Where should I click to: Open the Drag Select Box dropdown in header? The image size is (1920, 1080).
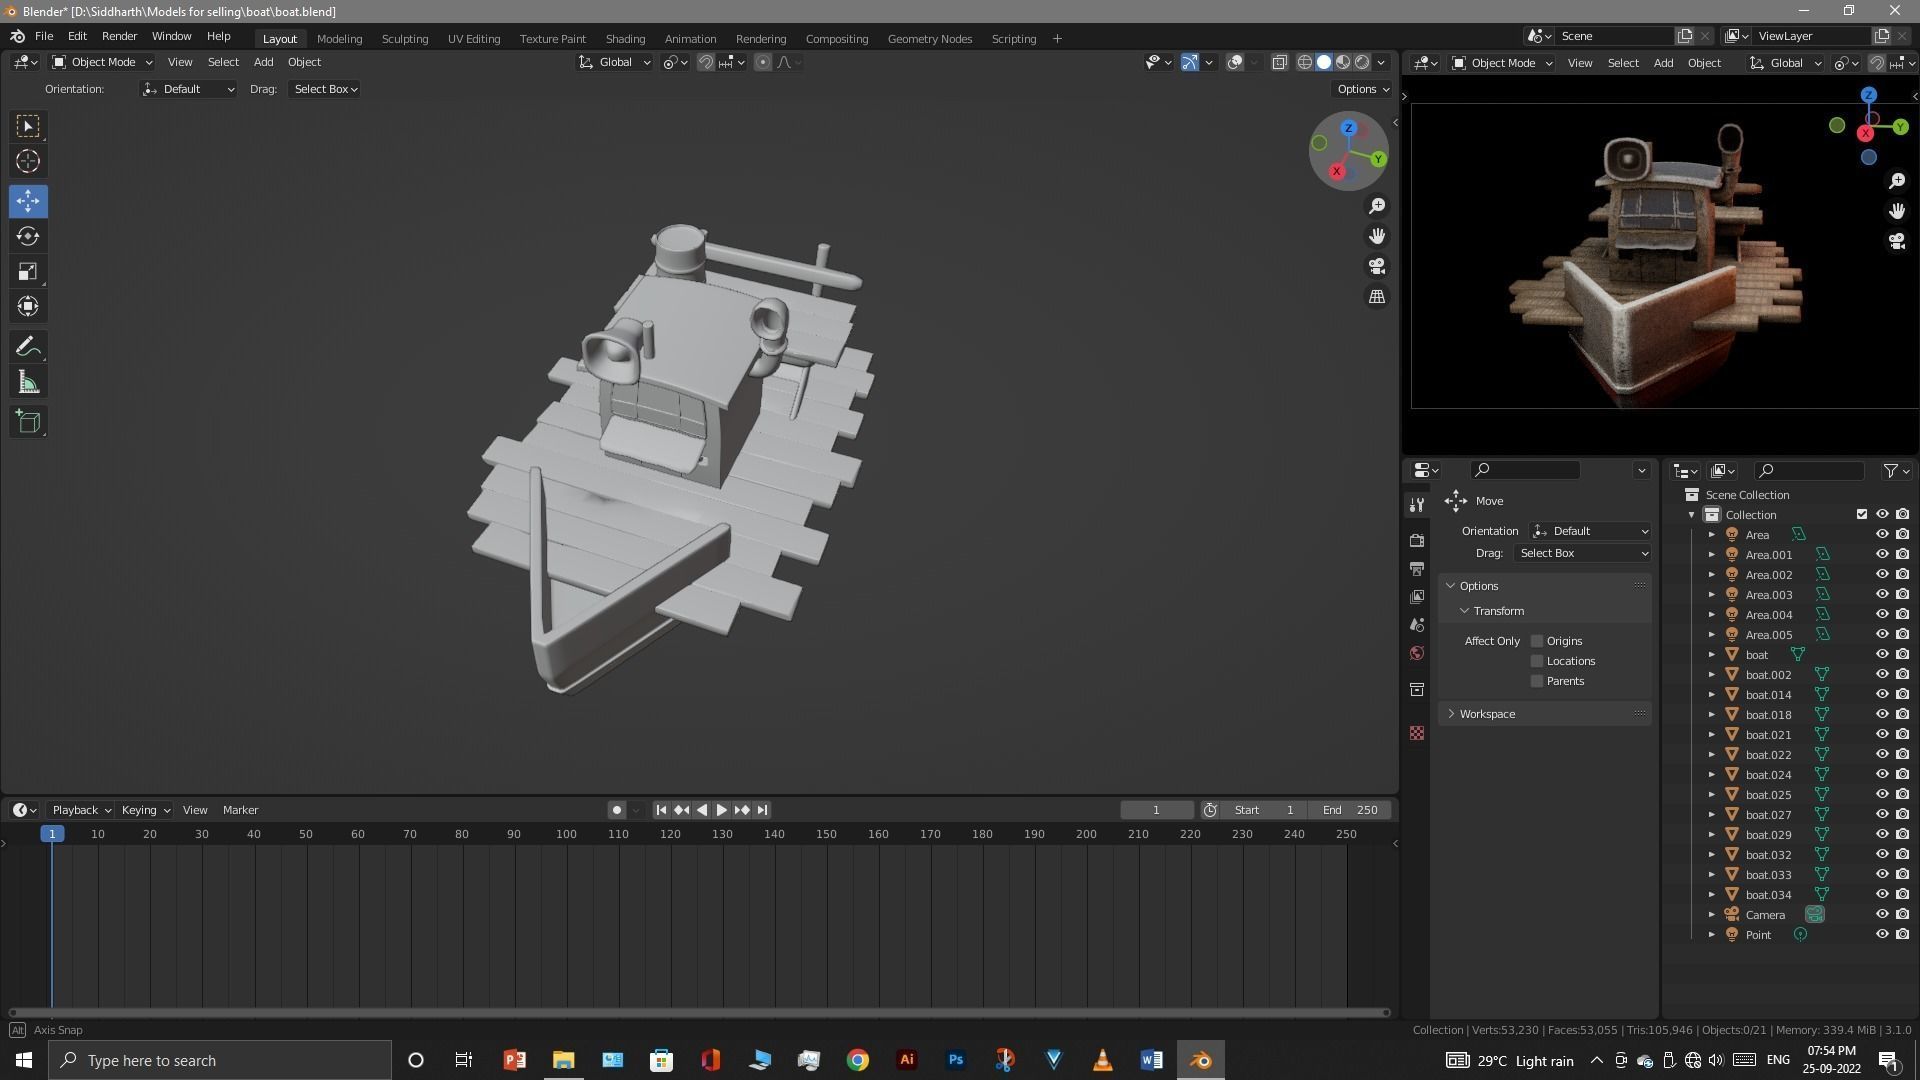325,89
